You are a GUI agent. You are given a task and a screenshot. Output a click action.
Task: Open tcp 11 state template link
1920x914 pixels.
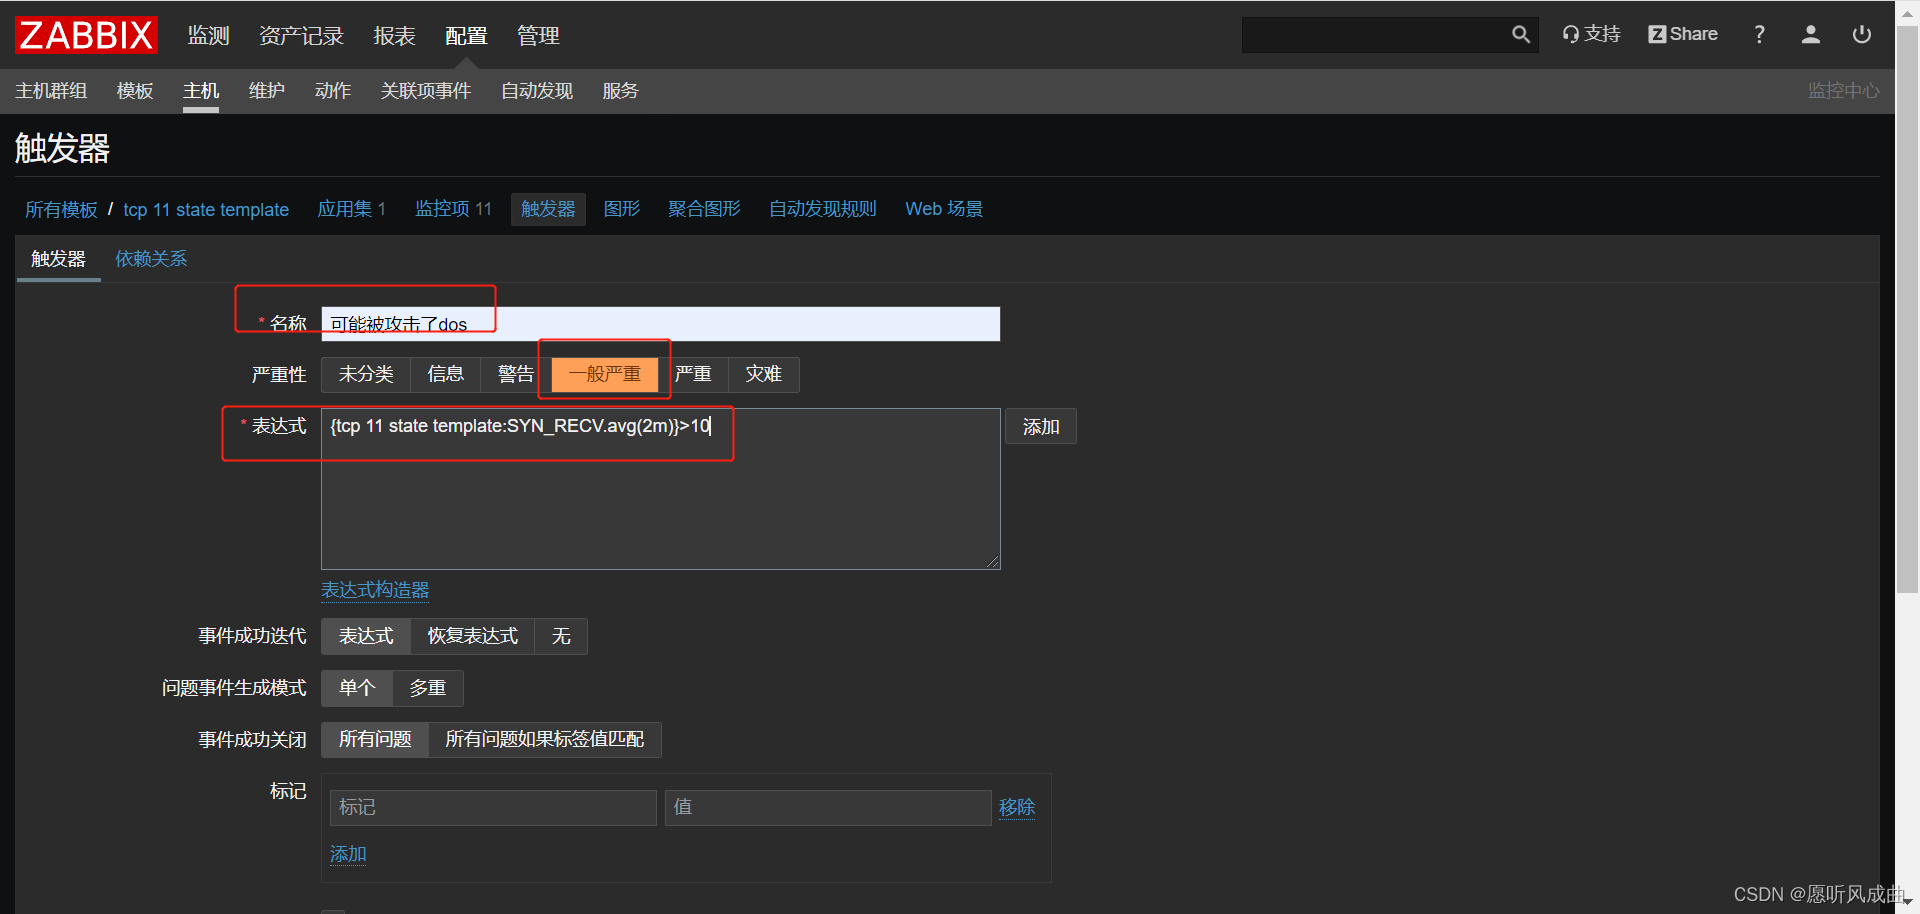pos(206,209)
